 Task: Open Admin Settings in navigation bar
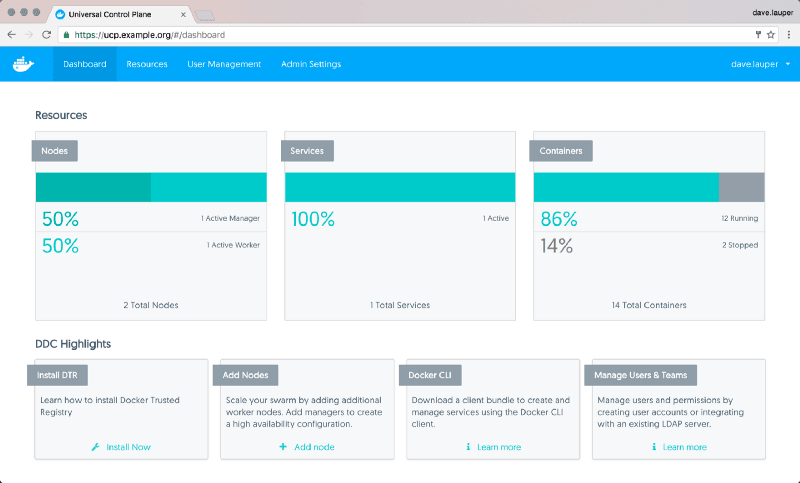(x=311, y=64)
